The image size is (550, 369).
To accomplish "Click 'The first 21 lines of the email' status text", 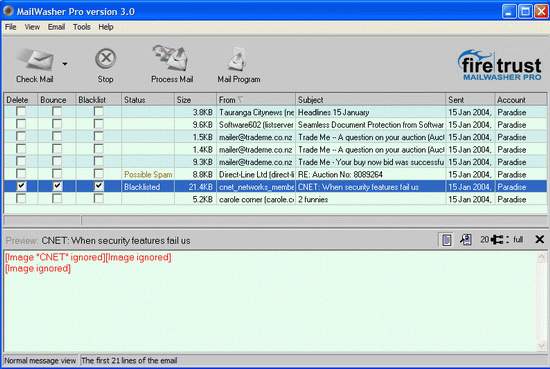I will coord(129,360).
